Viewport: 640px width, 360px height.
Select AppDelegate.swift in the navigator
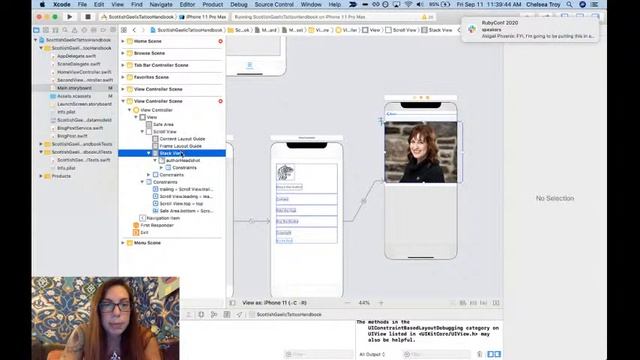(76, 56)
